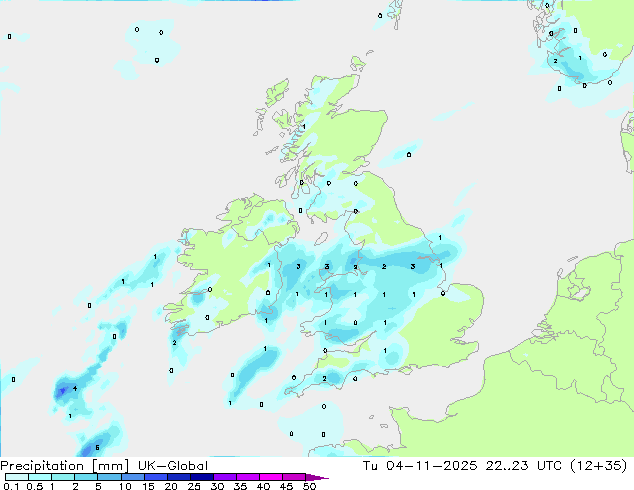Click the '22..23 UTC' time text
This screenshot has height=490, width=634.
[524, 466]
